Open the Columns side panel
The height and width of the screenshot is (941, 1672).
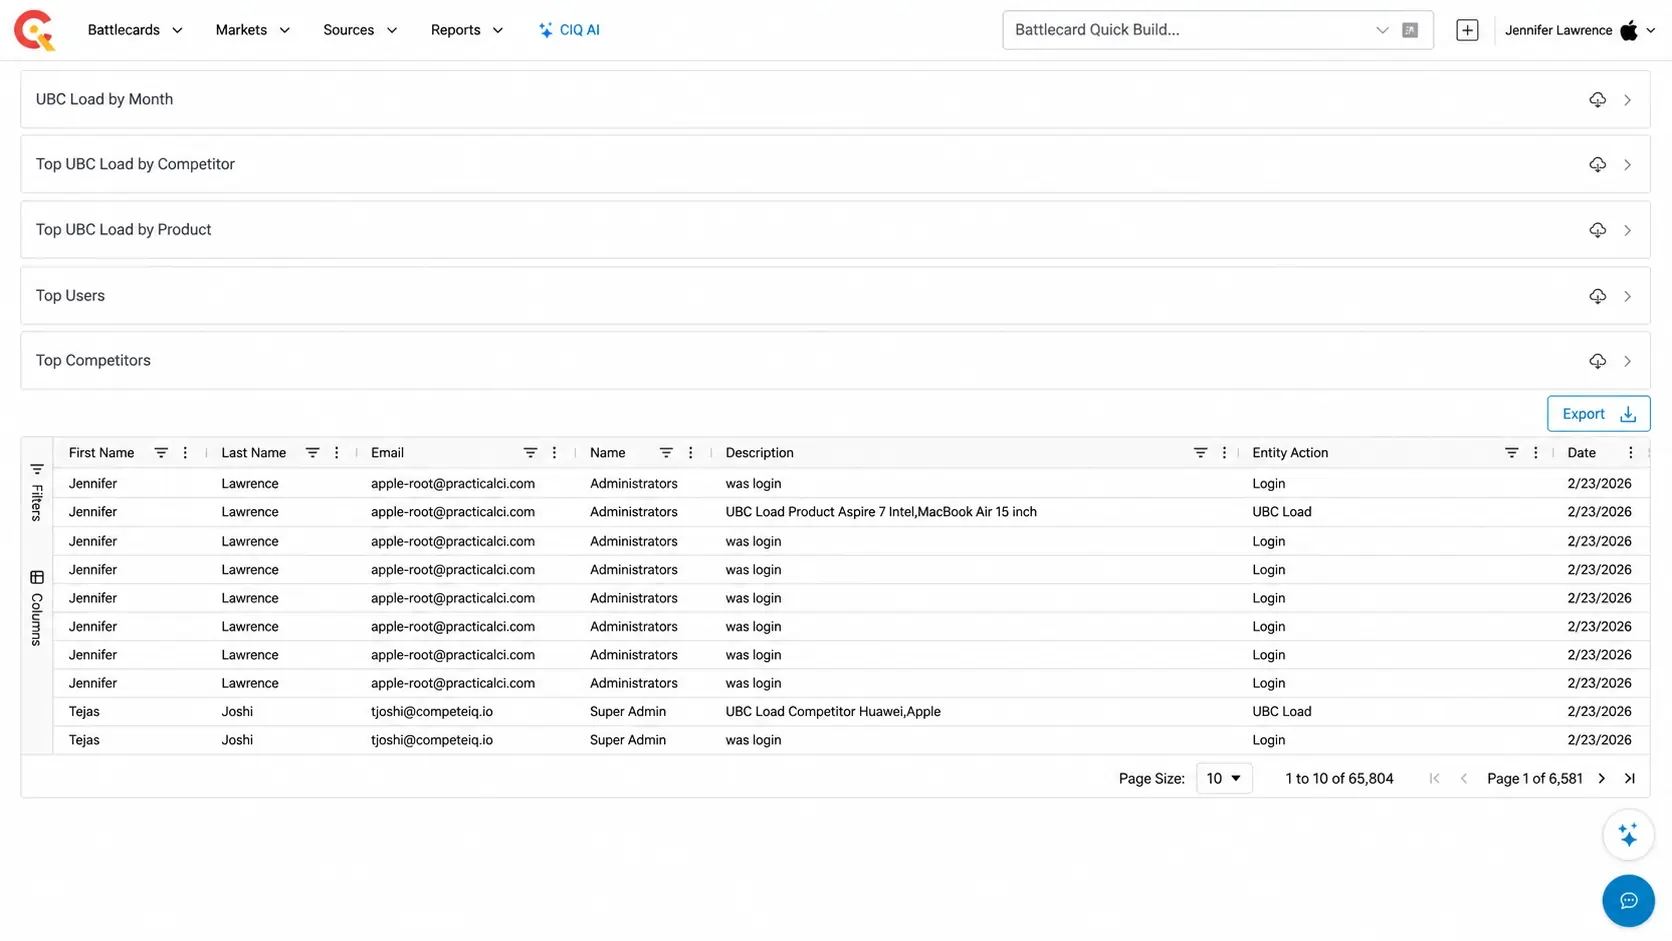37,608
